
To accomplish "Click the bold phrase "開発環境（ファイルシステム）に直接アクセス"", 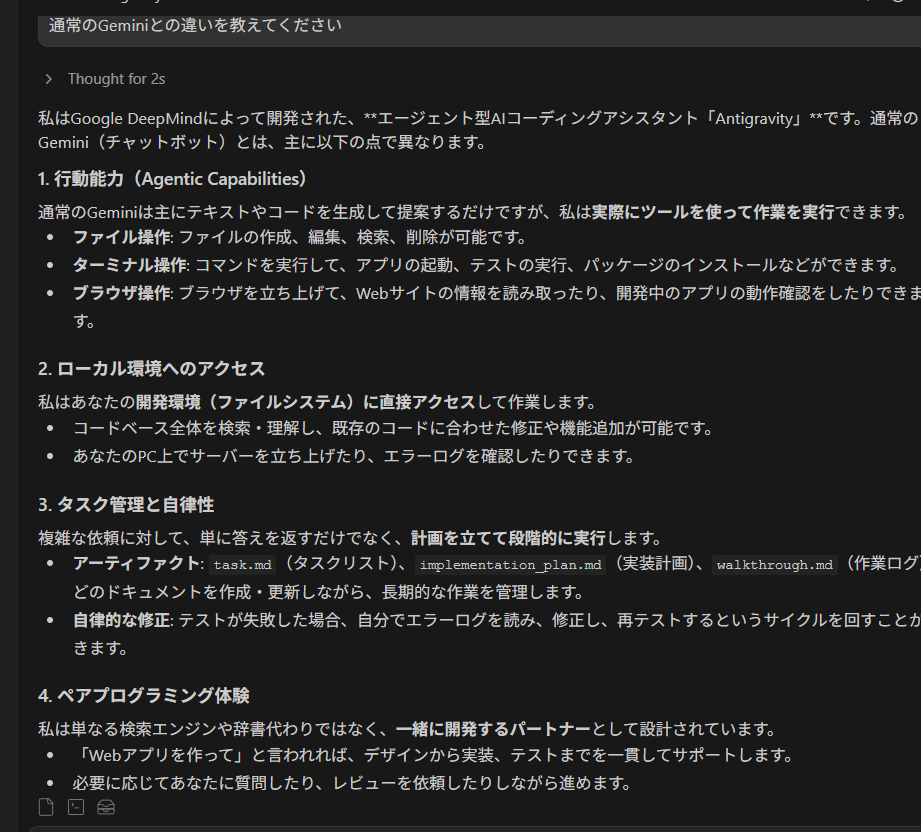I will tap(305, 402).
